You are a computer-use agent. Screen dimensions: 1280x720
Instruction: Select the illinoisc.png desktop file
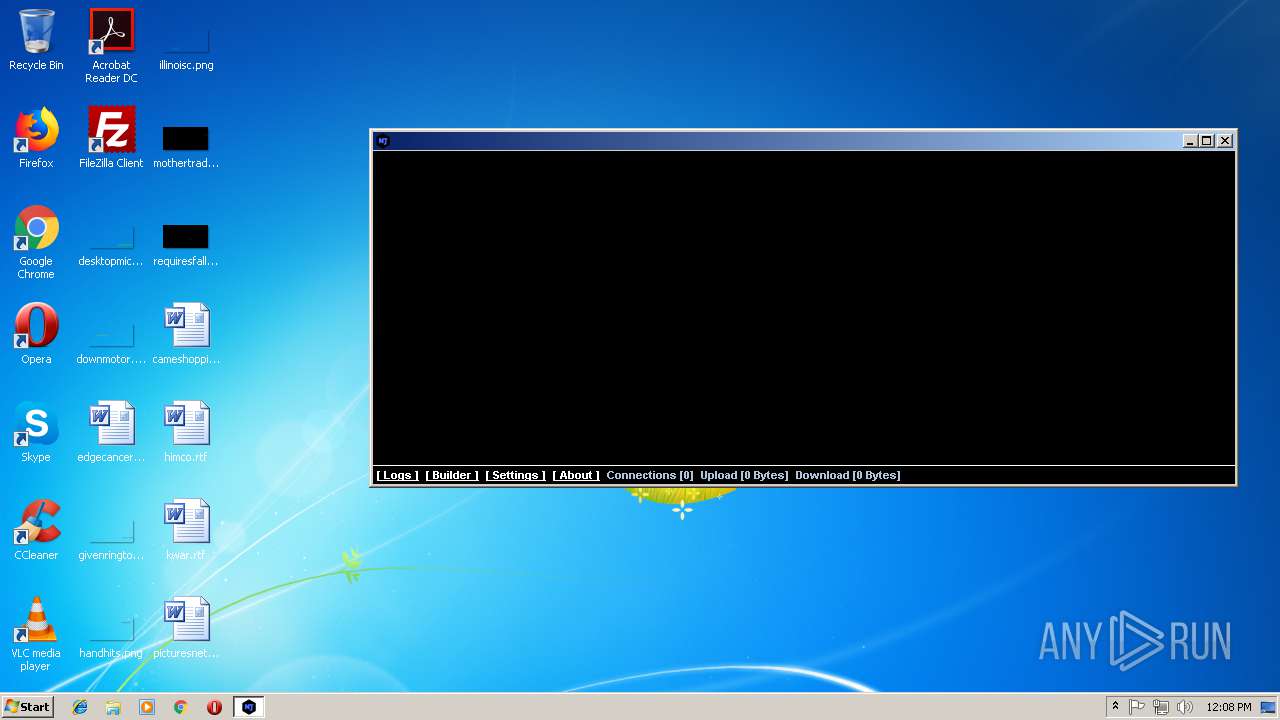point(186,46)
